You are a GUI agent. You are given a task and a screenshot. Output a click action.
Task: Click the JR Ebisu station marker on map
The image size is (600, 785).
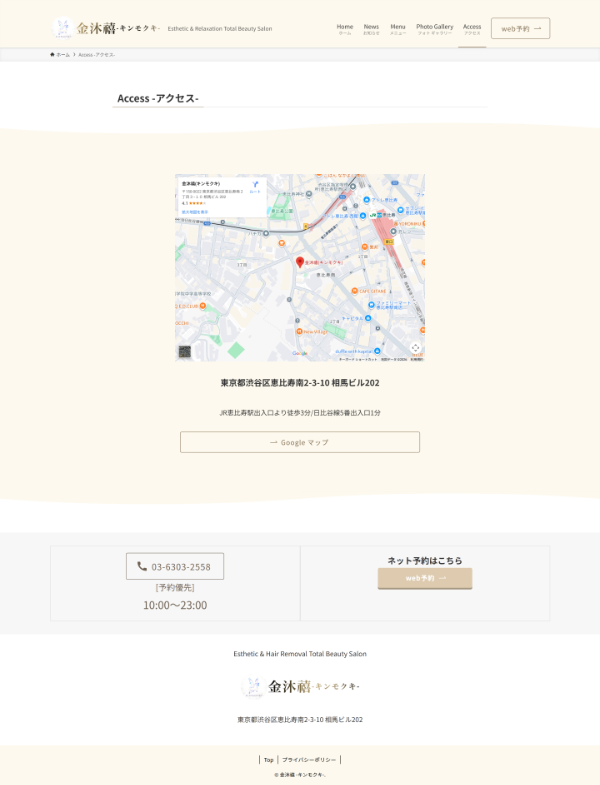pos(373,214)
